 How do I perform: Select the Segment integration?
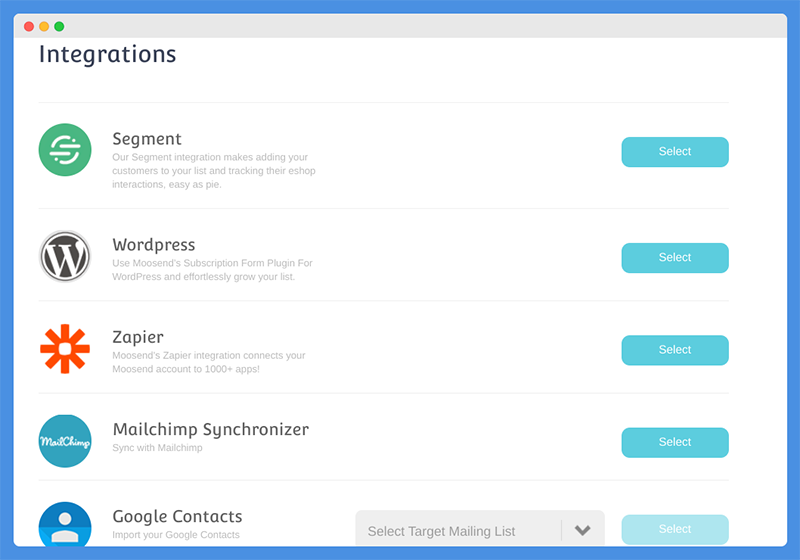[x=674, y=152]
